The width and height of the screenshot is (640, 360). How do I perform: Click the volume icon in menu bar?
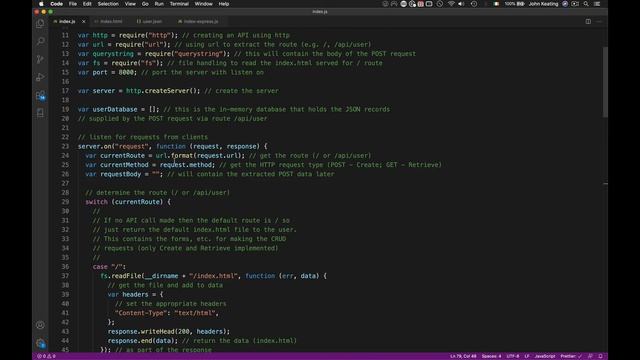461,4
